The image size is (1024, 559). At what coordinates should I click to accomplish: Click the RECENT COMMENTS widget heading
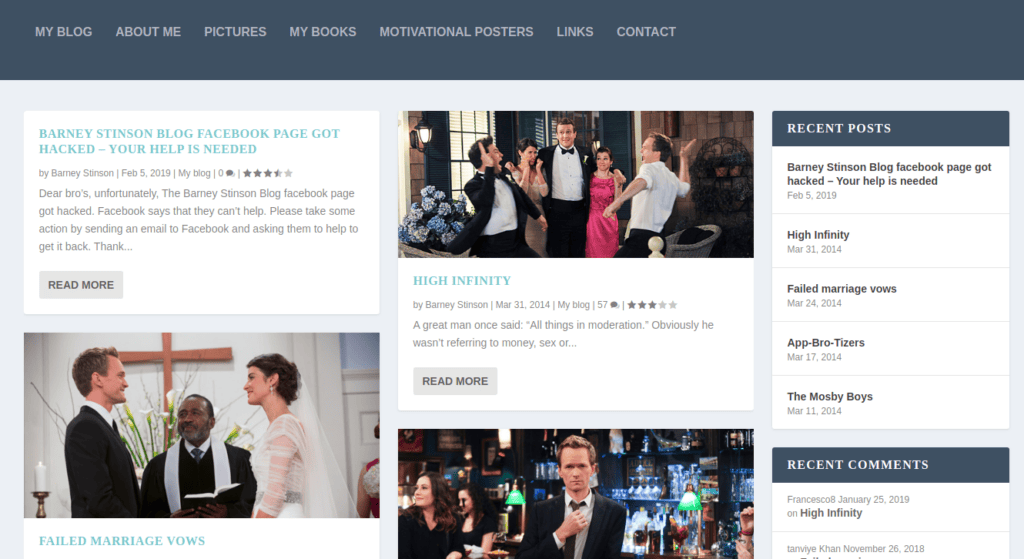point(857,465)
